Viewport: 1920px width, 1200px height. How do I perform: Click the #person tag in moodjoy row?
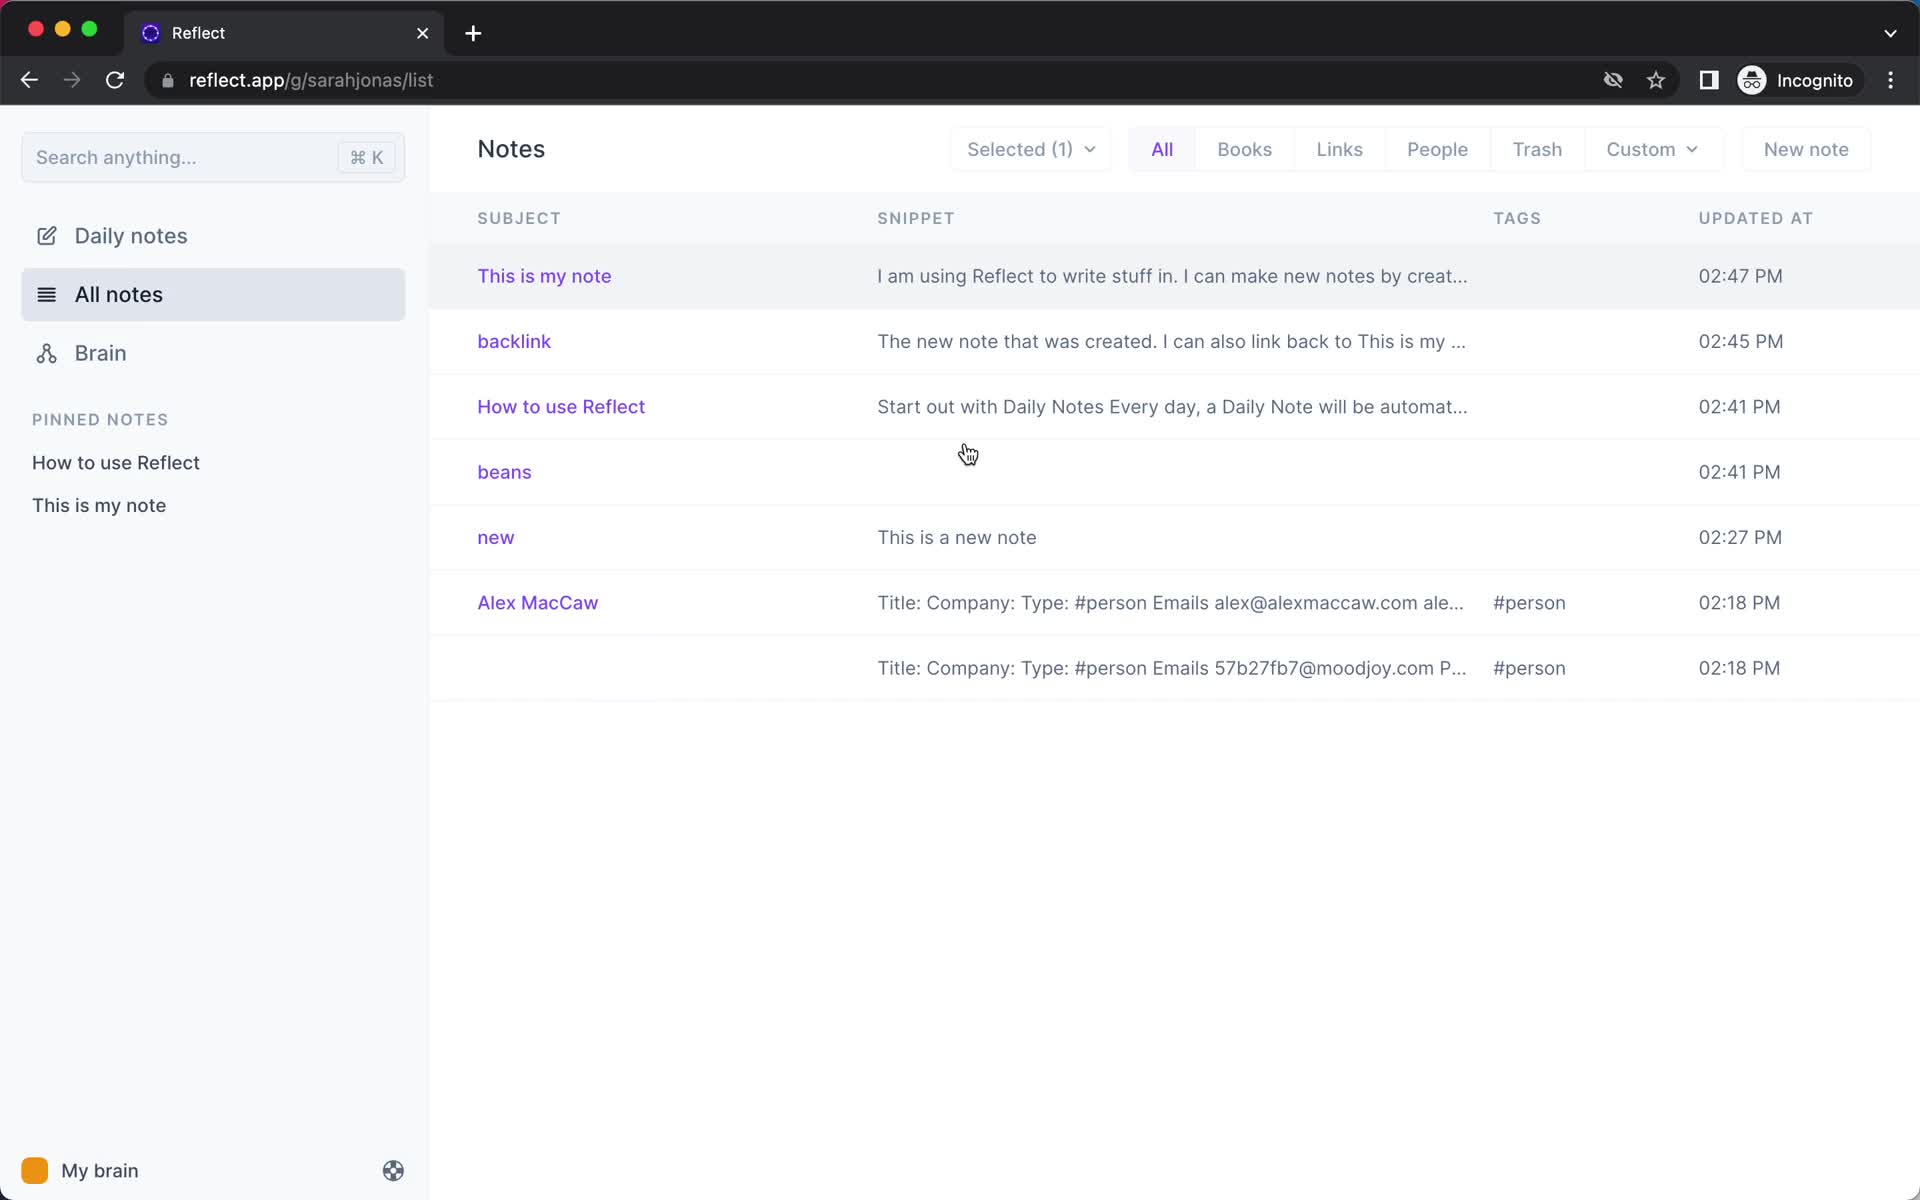(x=1529, y=668)
